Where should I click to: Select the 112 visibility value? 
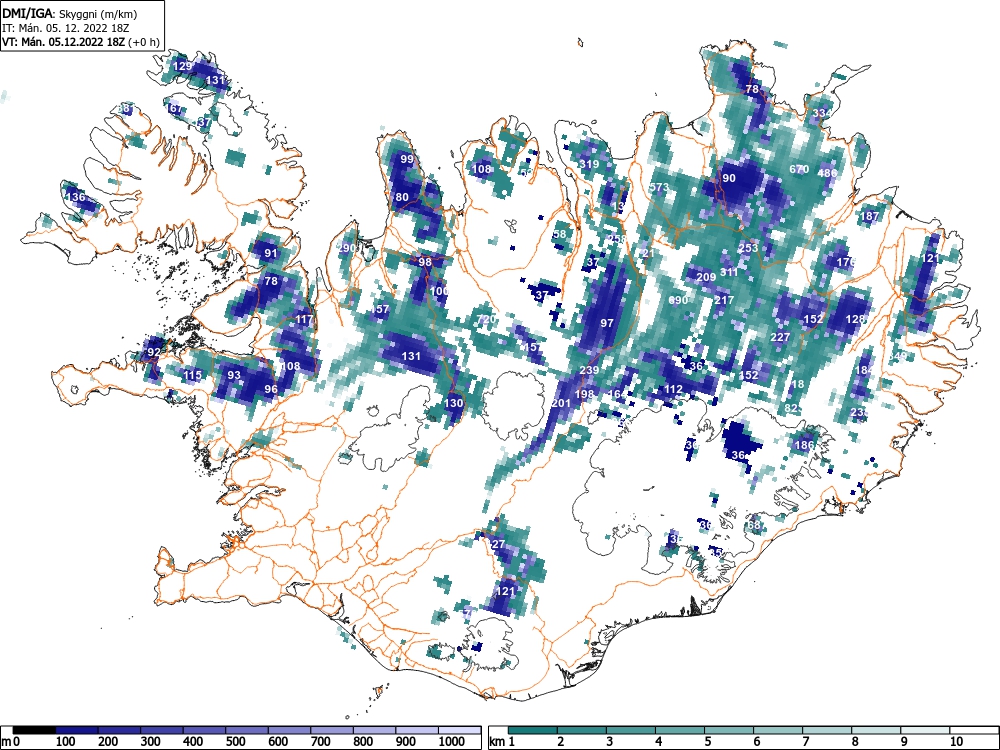click(x=673, y=389)
